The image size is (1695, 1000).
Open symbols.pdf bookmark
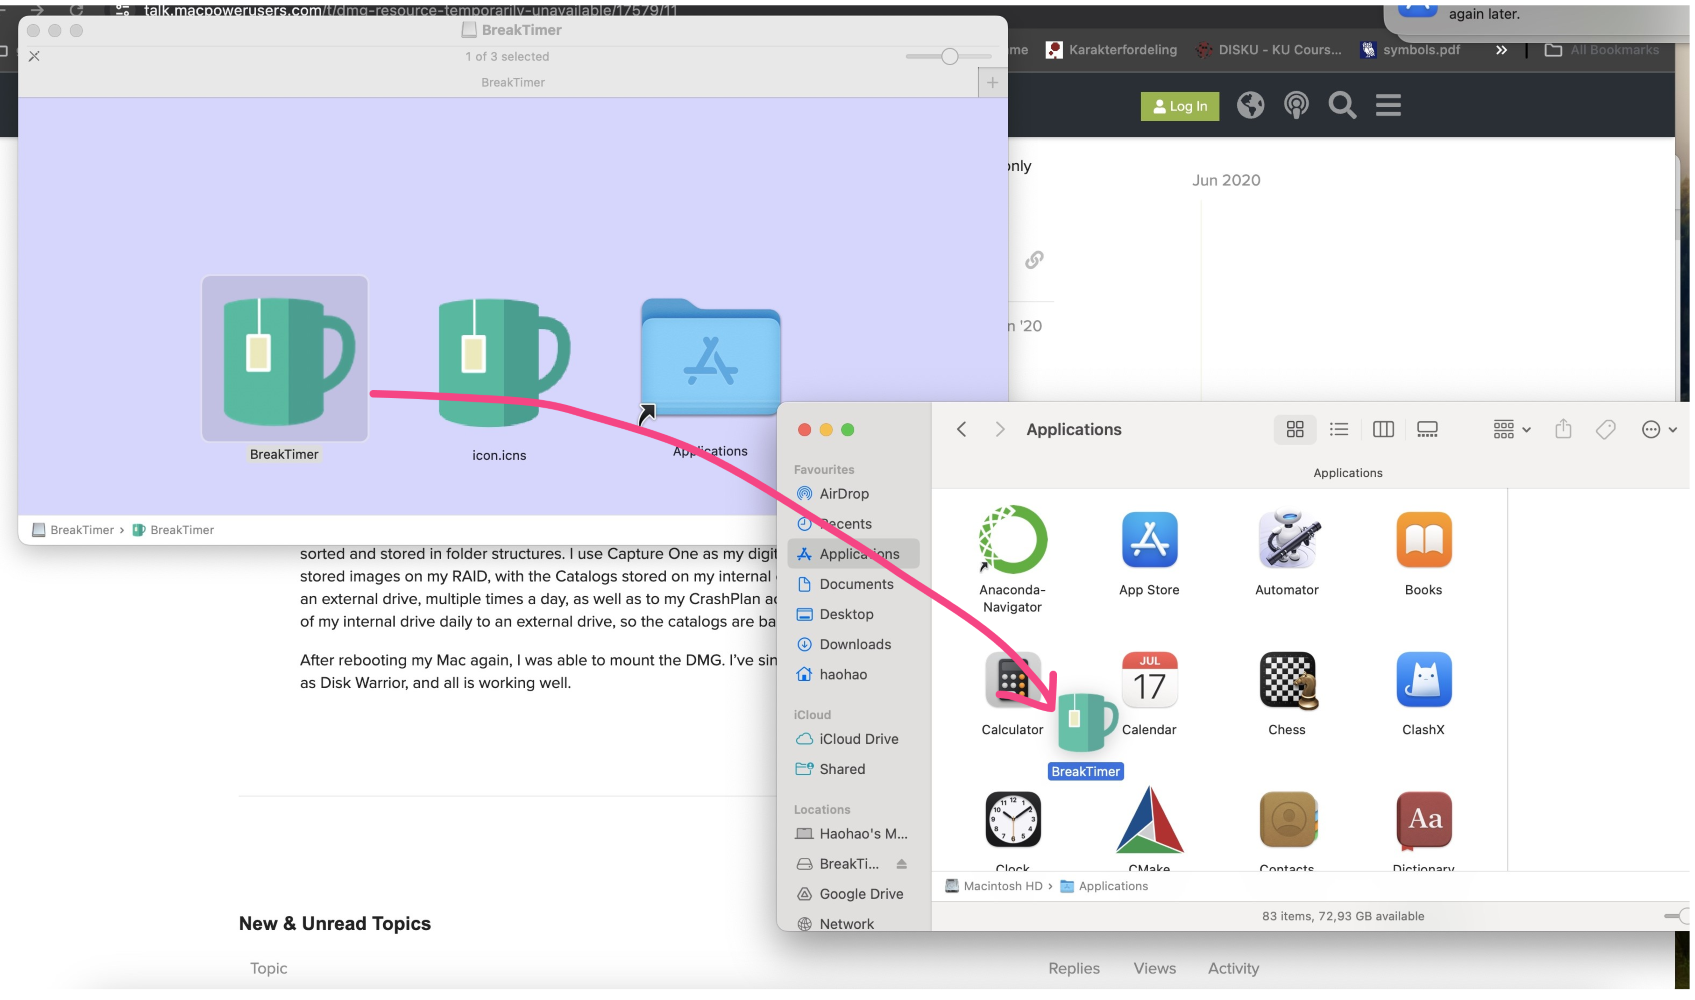click(x=1410, y=50)
